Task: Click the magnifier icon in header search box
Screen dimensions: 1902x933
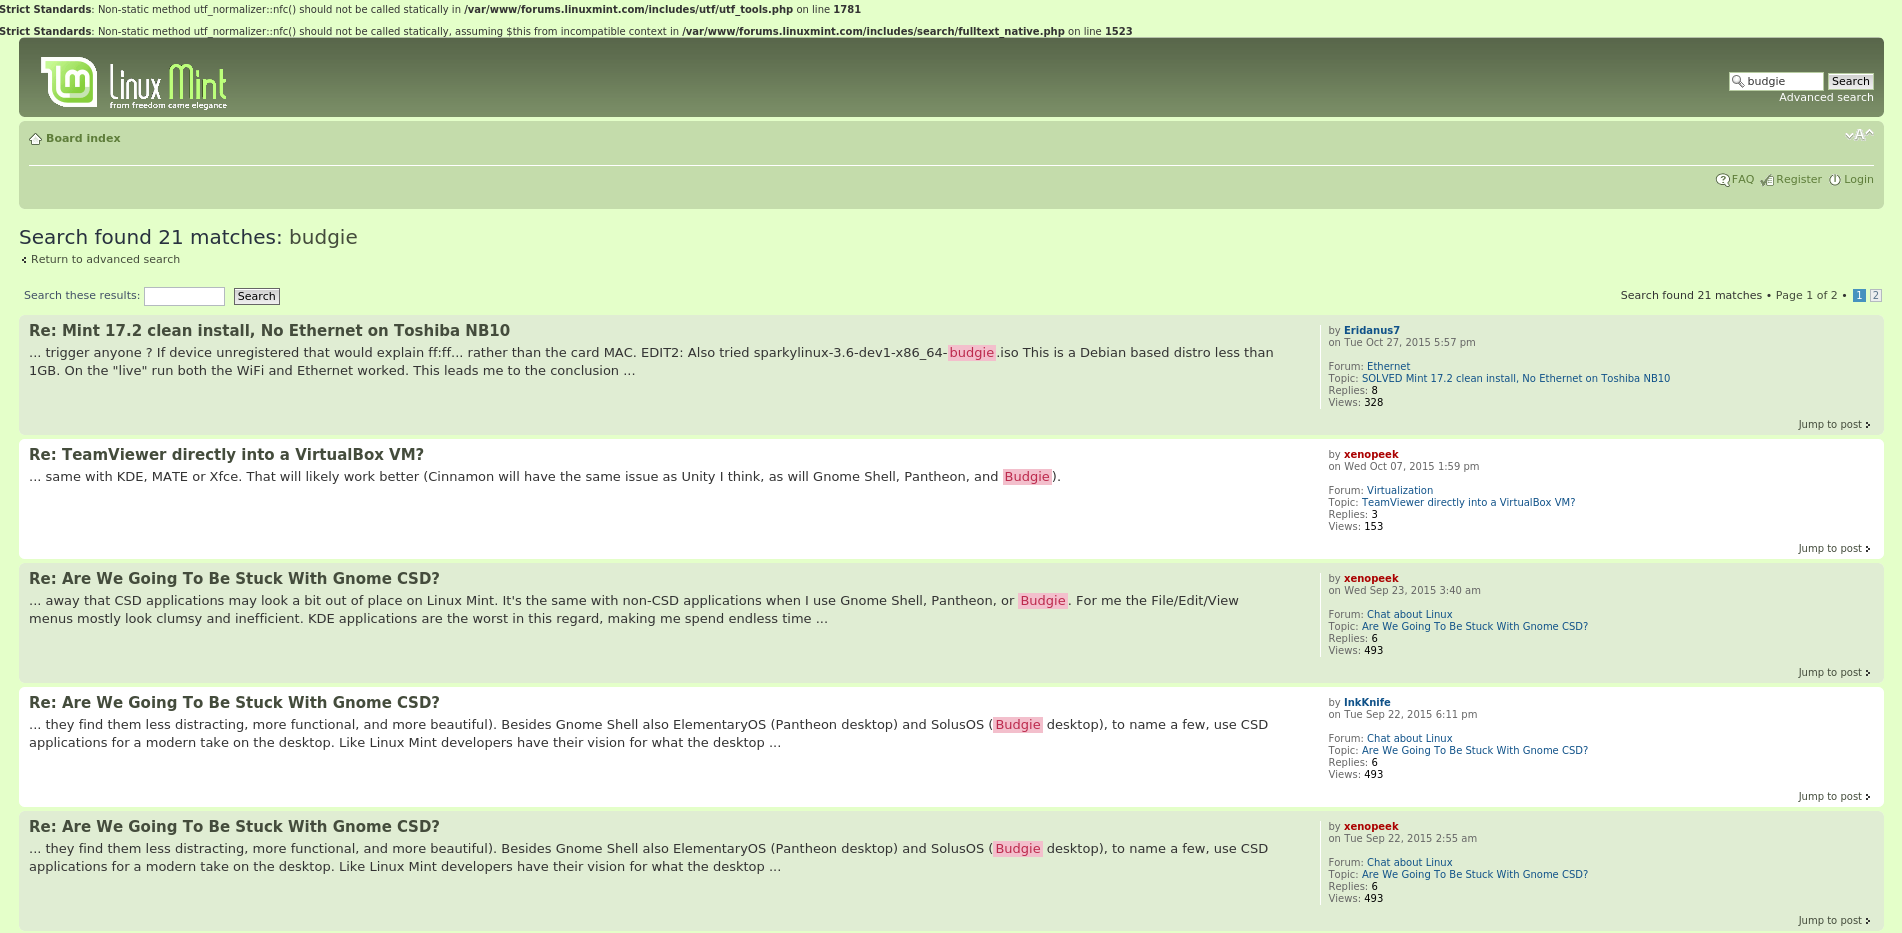Action: [x=1738, y=82]
